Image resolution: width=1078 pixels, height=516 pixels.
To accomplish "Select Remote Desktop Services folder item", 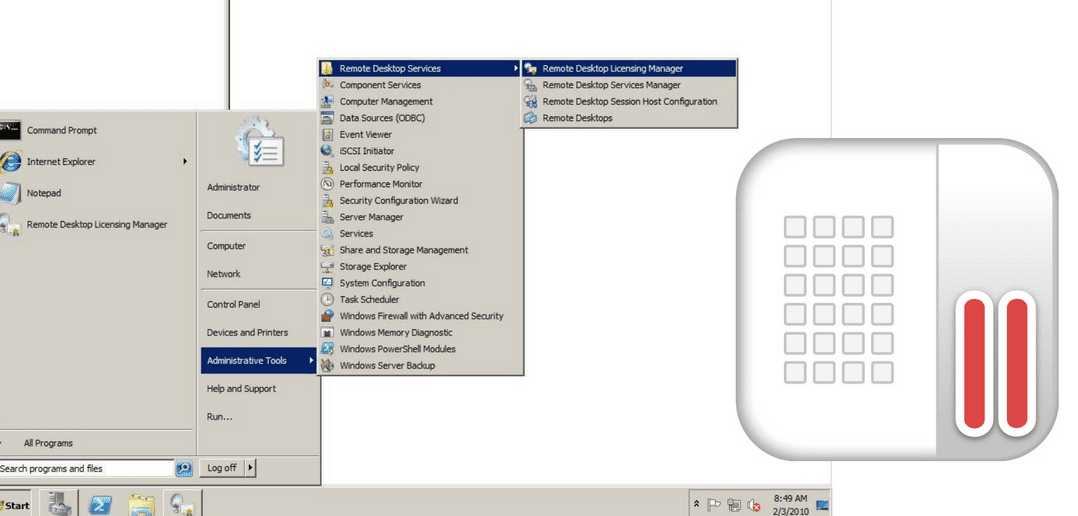I will tap(420, 68).
